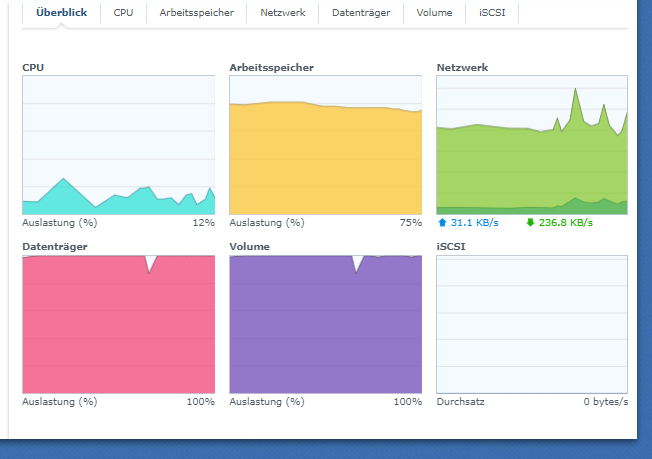Click the blue upload arrow icon
The width and height of the screenshot is (652, 459).
pyautogui.click(x=442, y=223)
